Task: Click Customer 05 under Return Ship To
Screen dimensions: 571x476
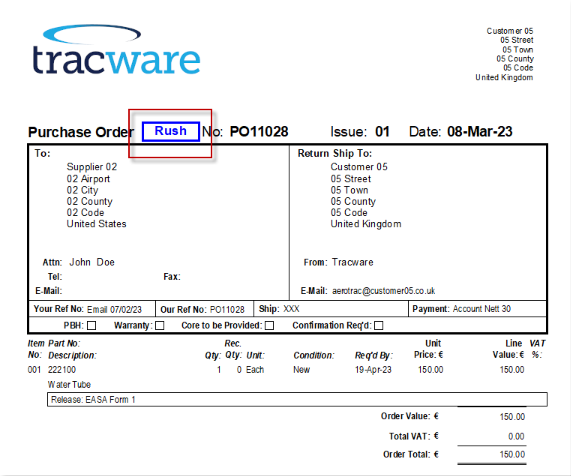Action: (x=359, y=167)
